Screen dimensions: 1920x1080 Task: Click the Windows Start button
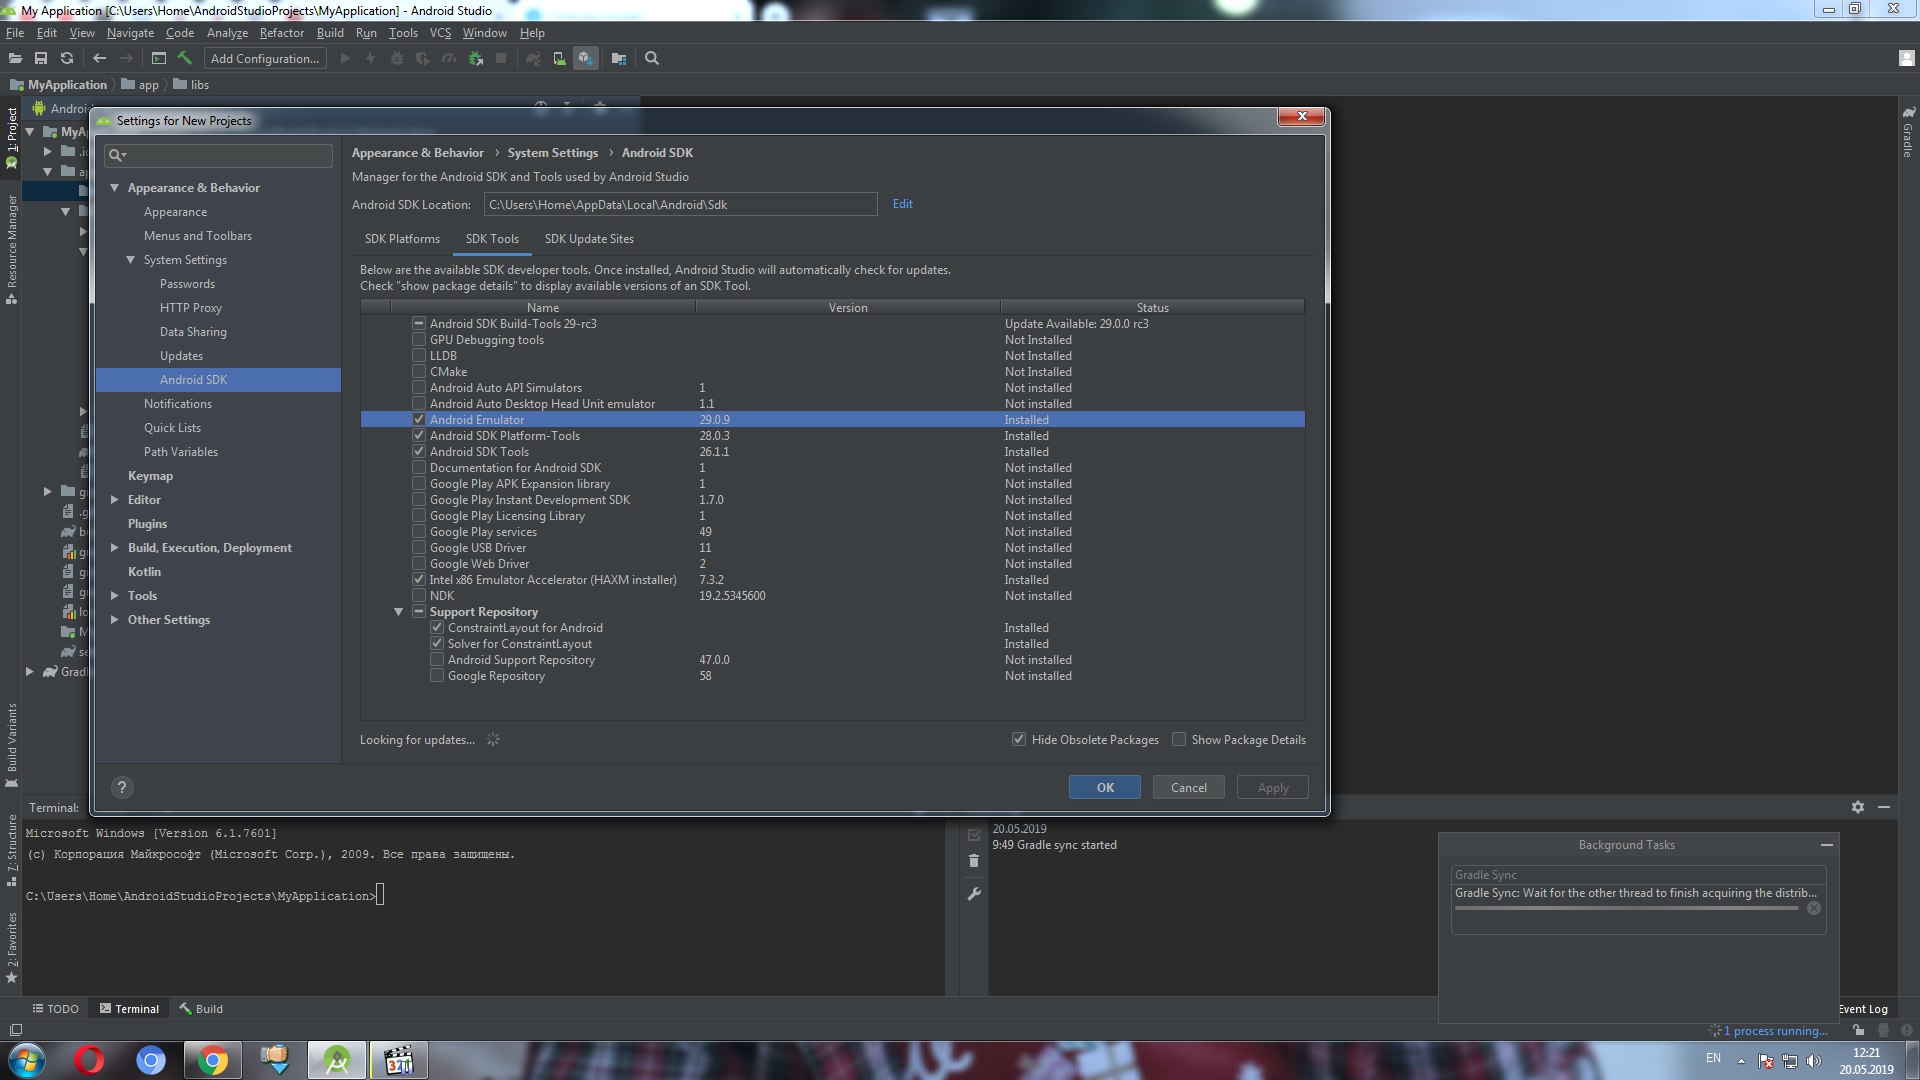click(27, 1060)
